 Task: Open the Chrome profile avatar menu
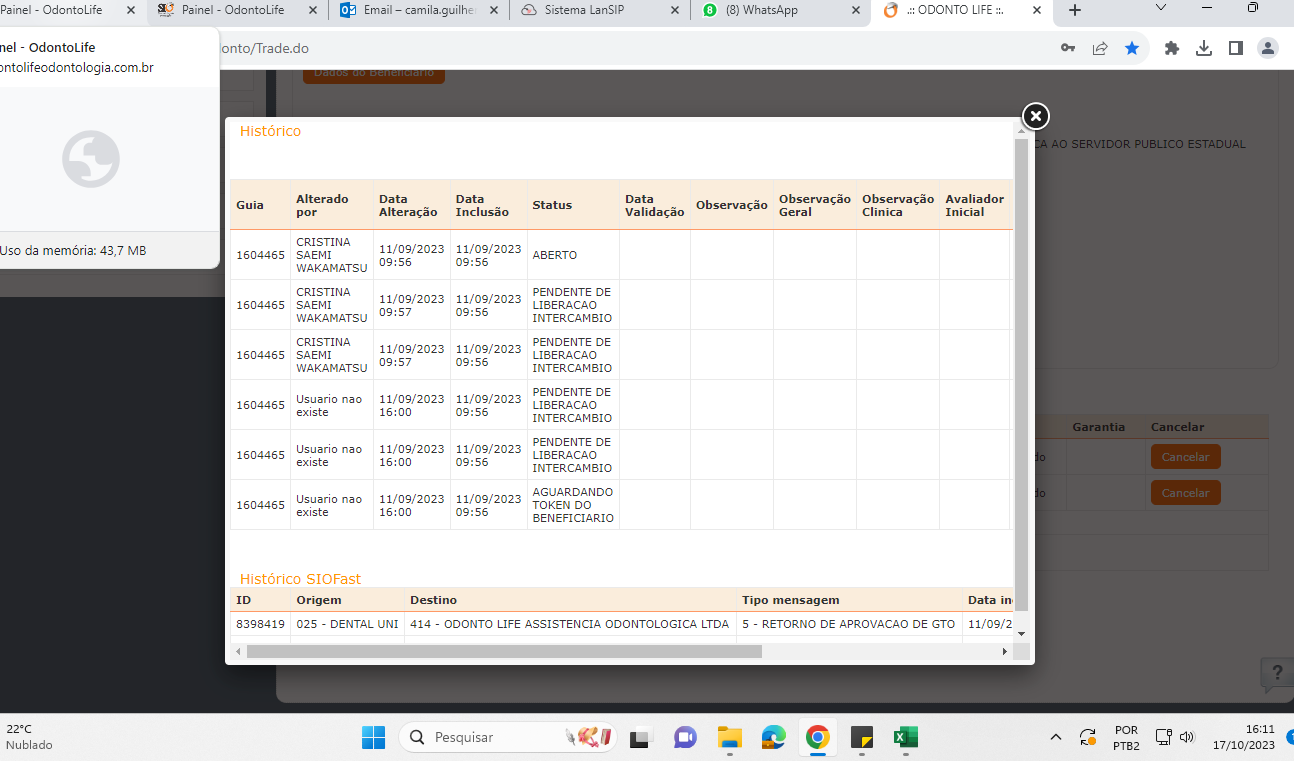click(x=1268, y=48)
